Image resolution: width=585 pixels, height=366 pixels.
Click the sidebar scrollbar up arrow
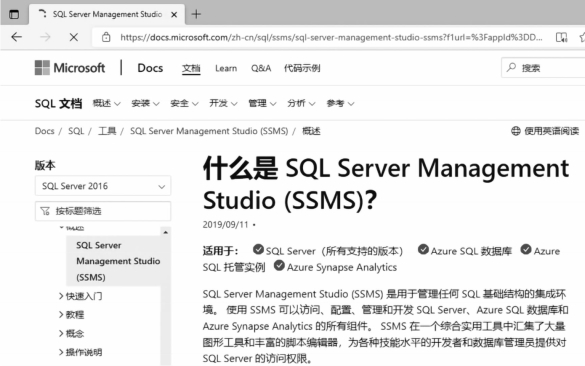[166, 232]
